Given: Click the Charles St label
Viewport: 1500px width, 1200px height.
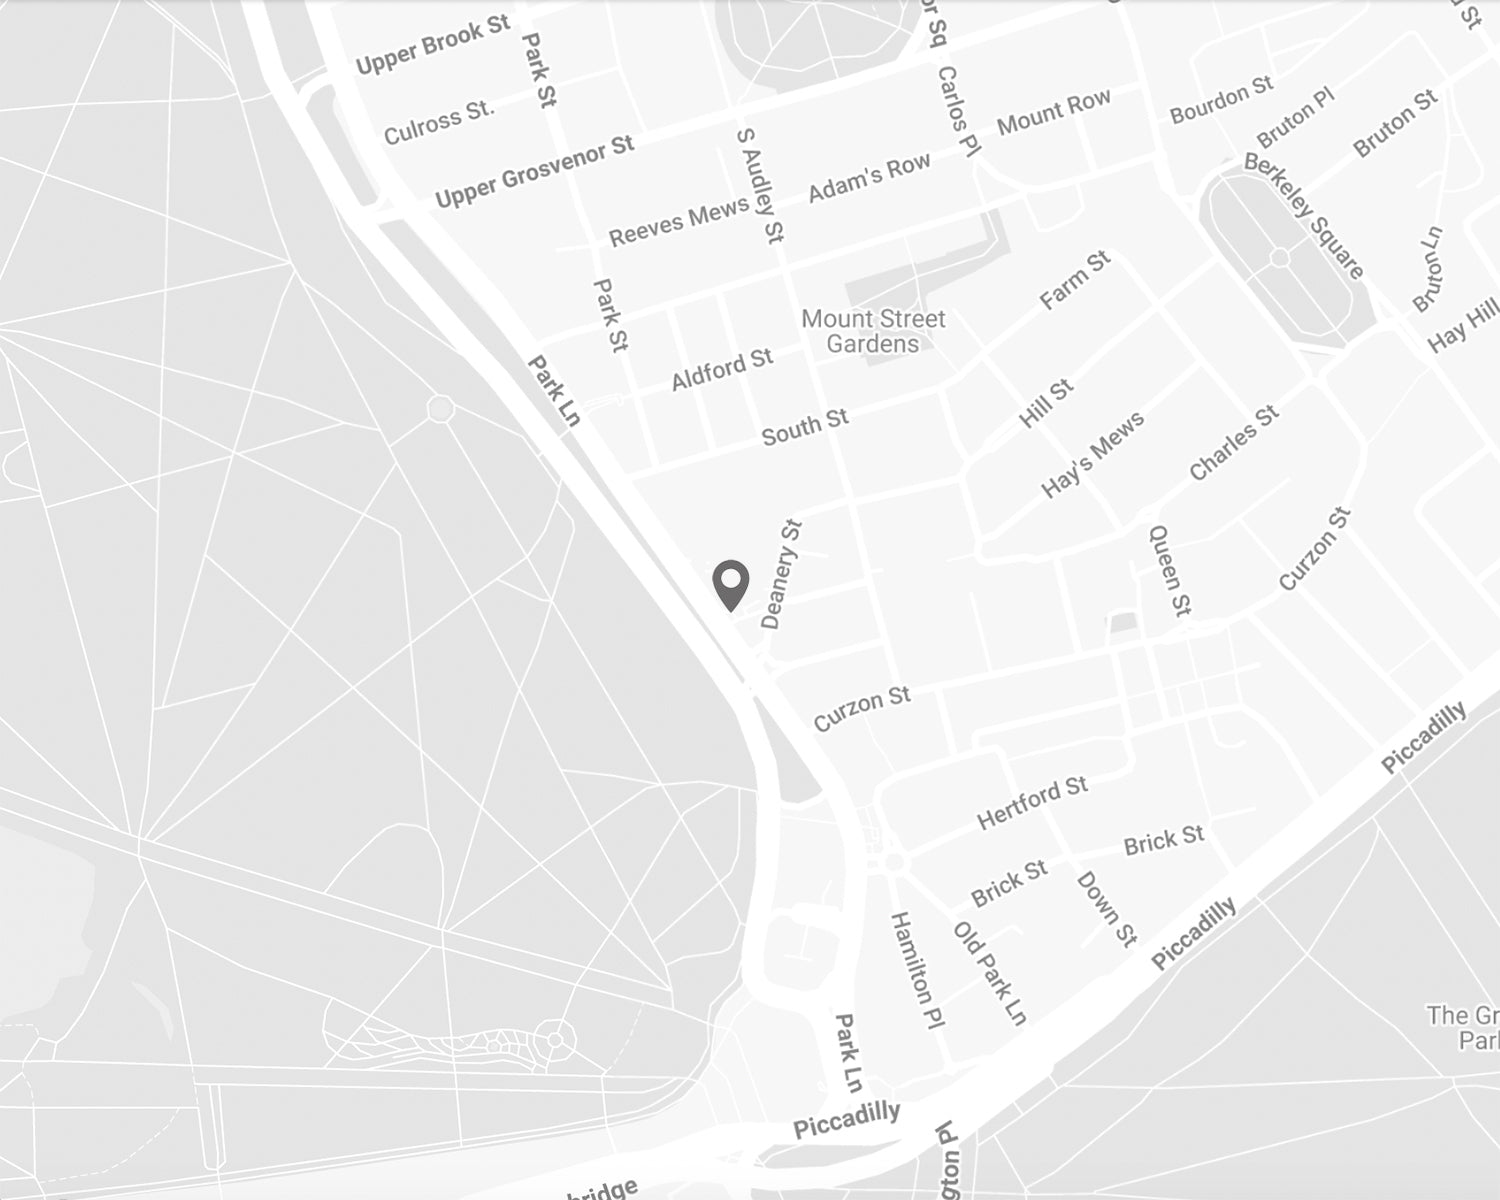Looking at the screenshot, I should point(1233,442).
